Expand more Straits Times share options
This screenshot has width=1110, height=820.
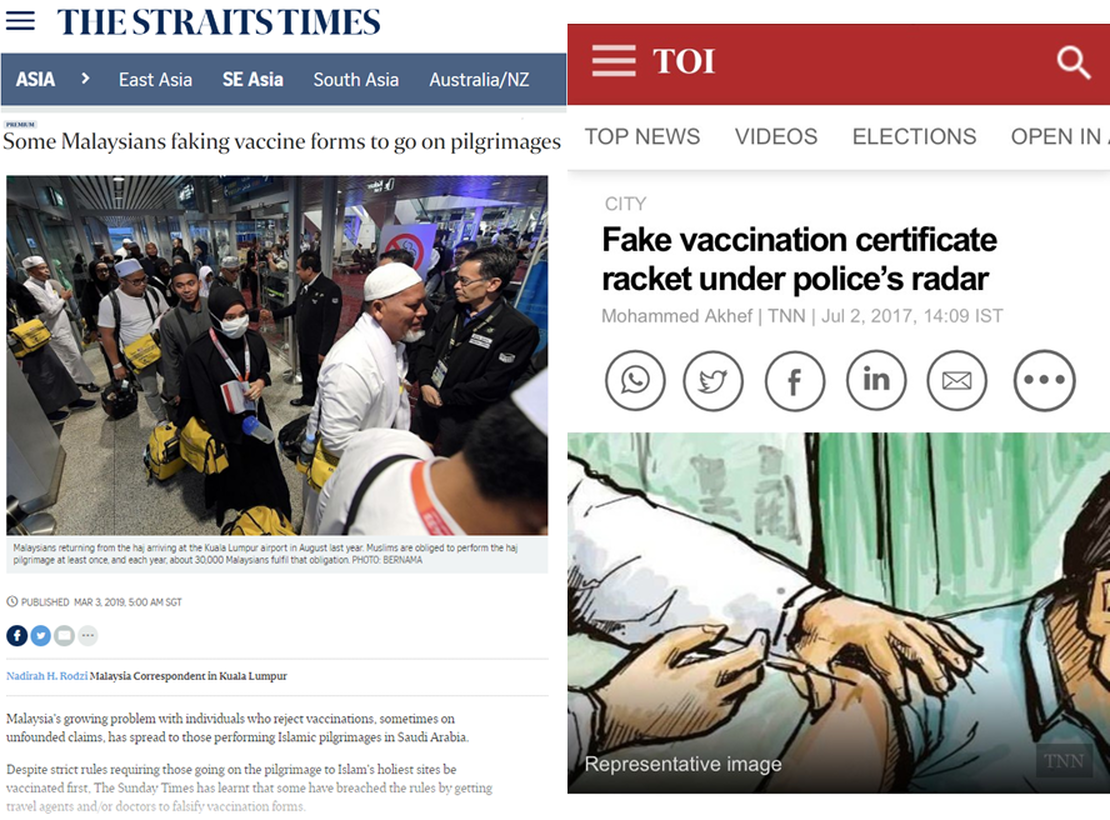point(88,635)
